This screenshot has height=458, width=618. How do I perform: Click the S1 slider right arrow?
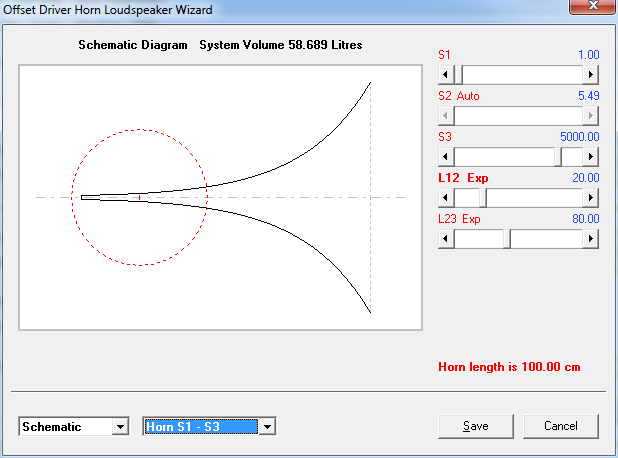(590, 74)
